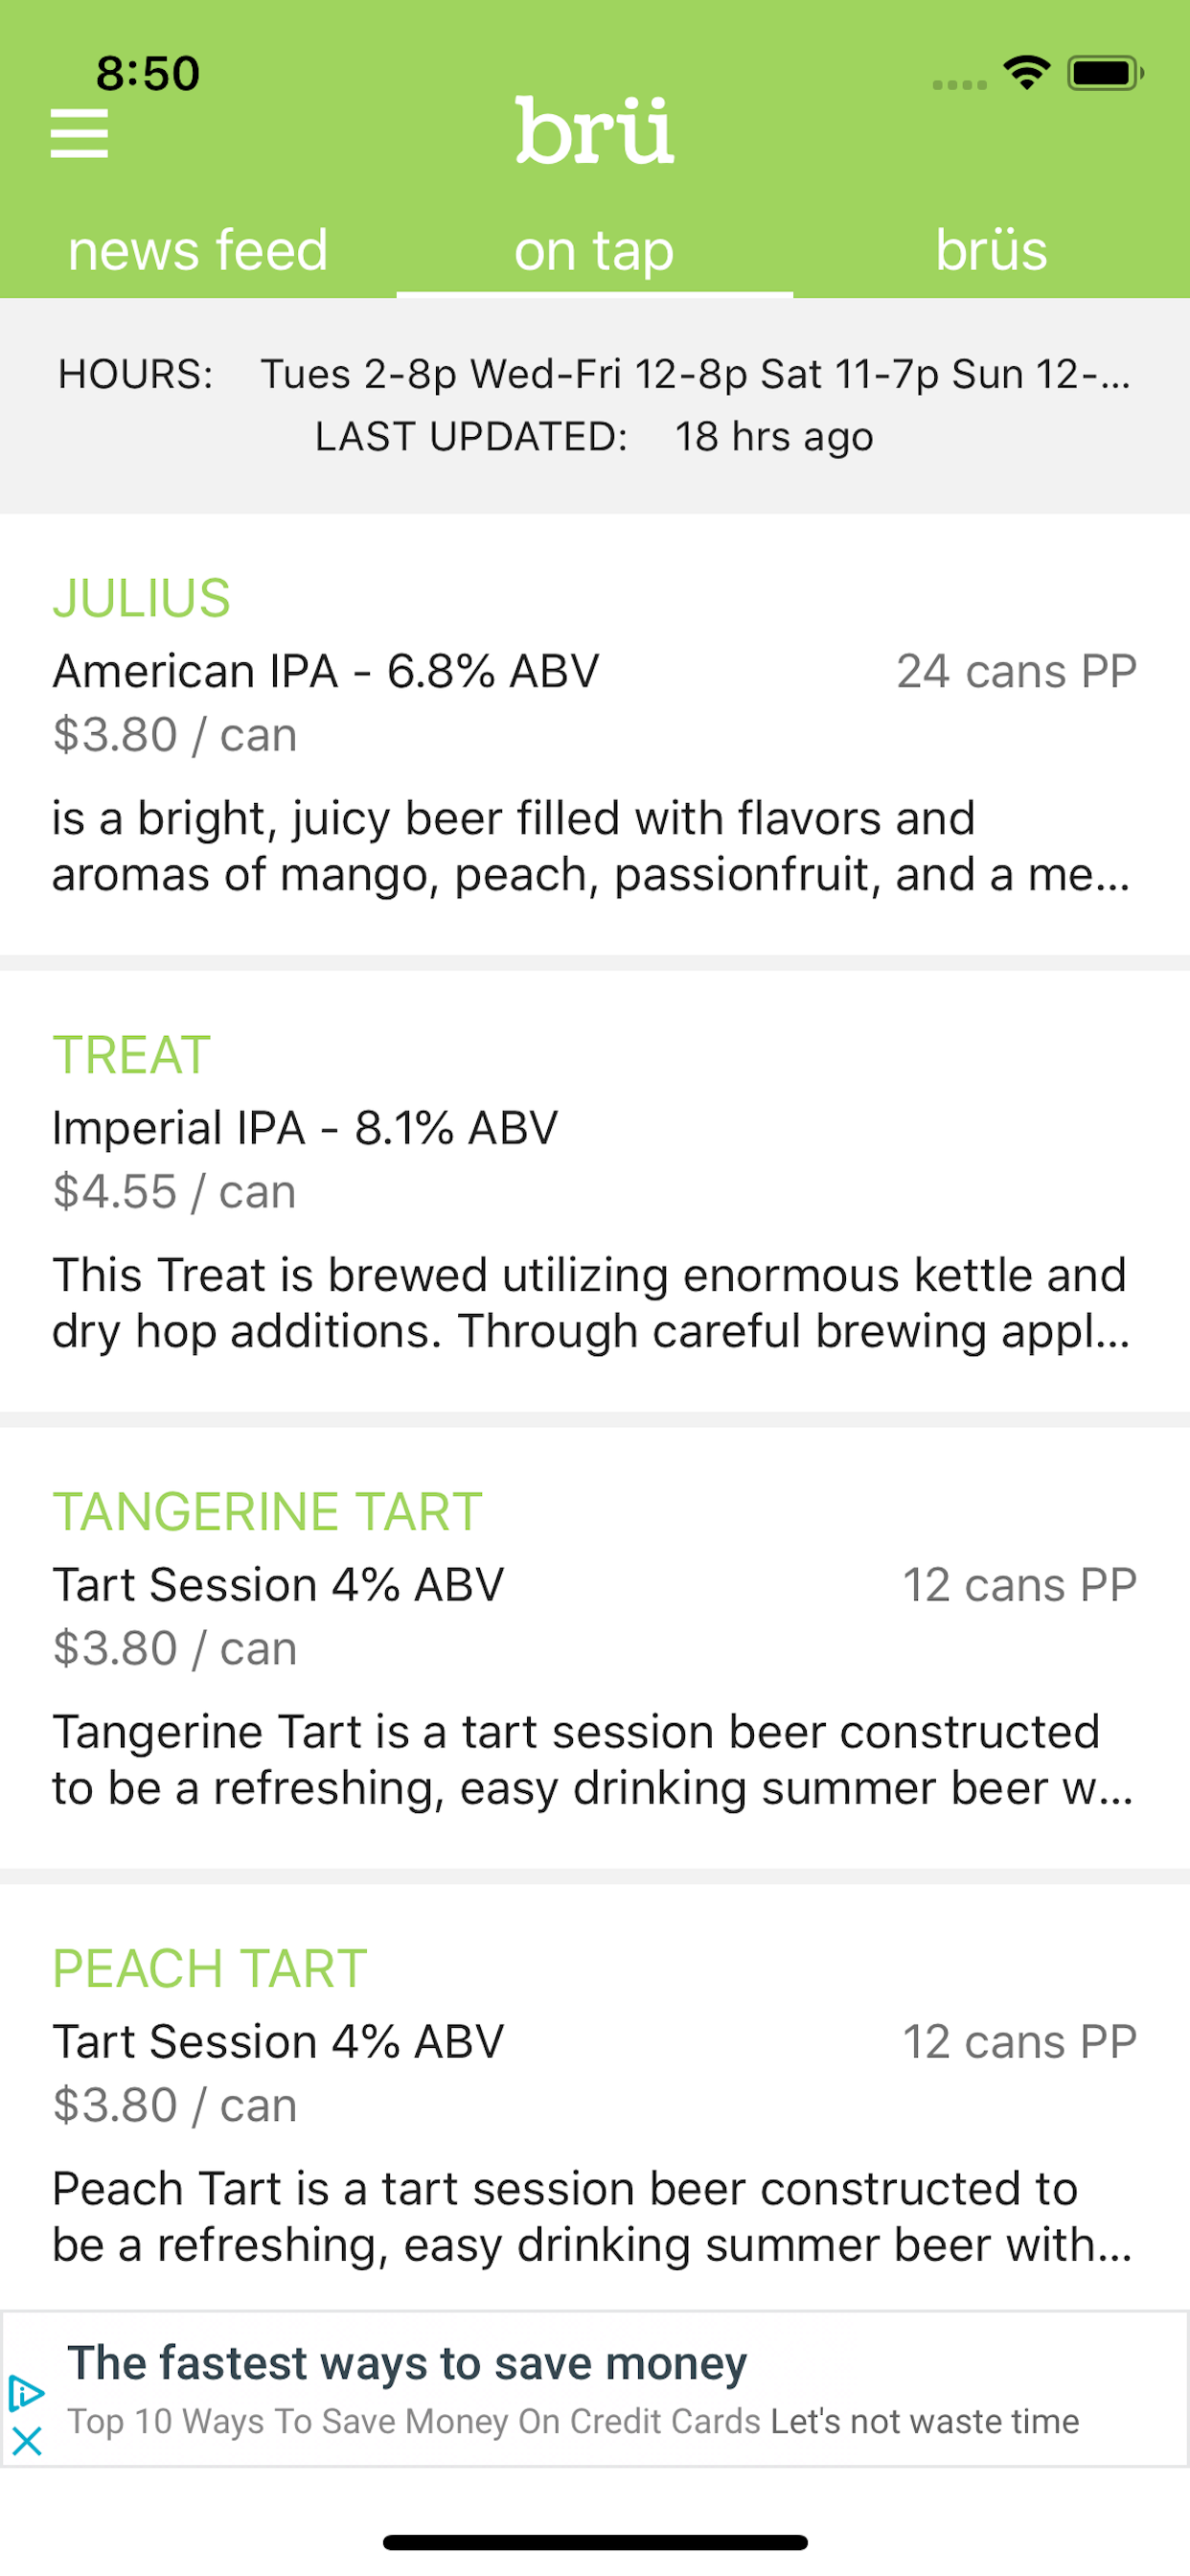The height and width of the screenshot is (2576, 1190).
Task: Switch to the news feed tab
Action: 198,249
